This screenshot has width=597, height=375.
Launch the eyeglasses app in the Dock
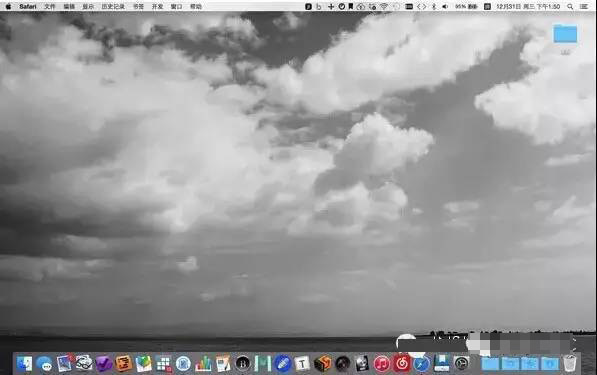84,363
